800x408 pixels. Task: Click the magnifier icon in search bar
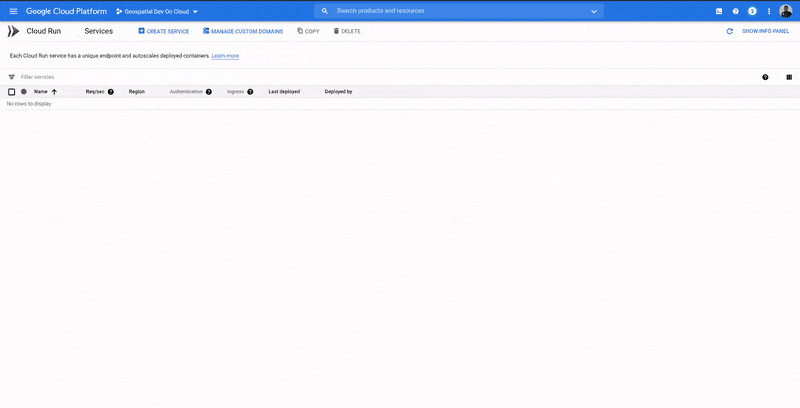point(324,11)
